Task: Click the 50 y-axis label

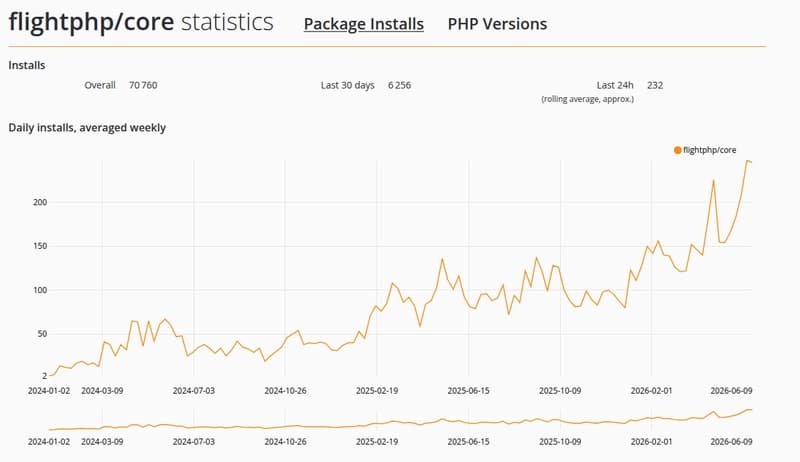Action: [42, 334]
